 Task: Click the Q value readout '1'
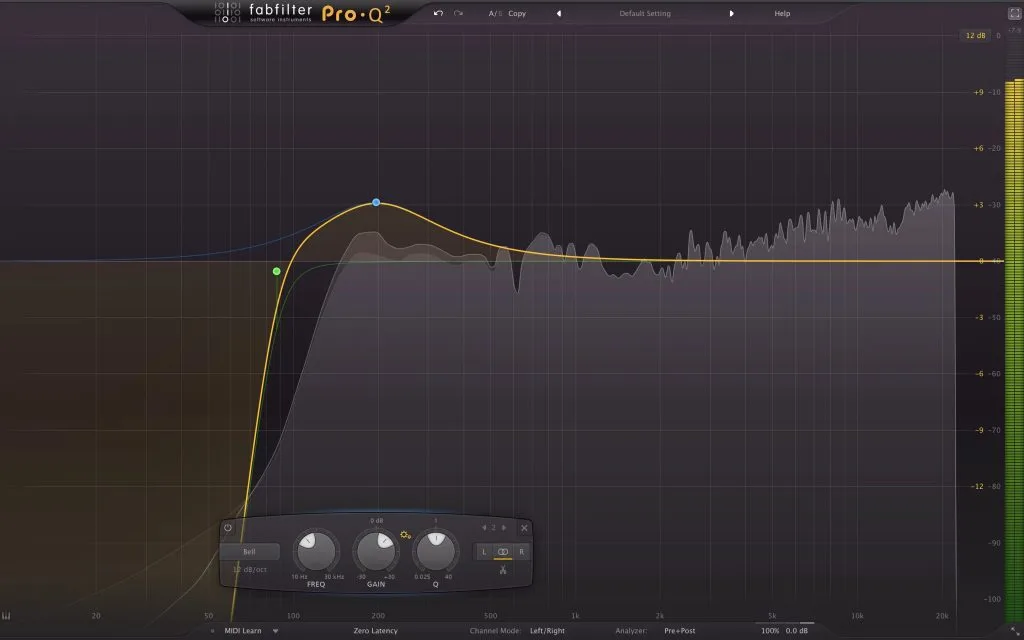(436, 520)
